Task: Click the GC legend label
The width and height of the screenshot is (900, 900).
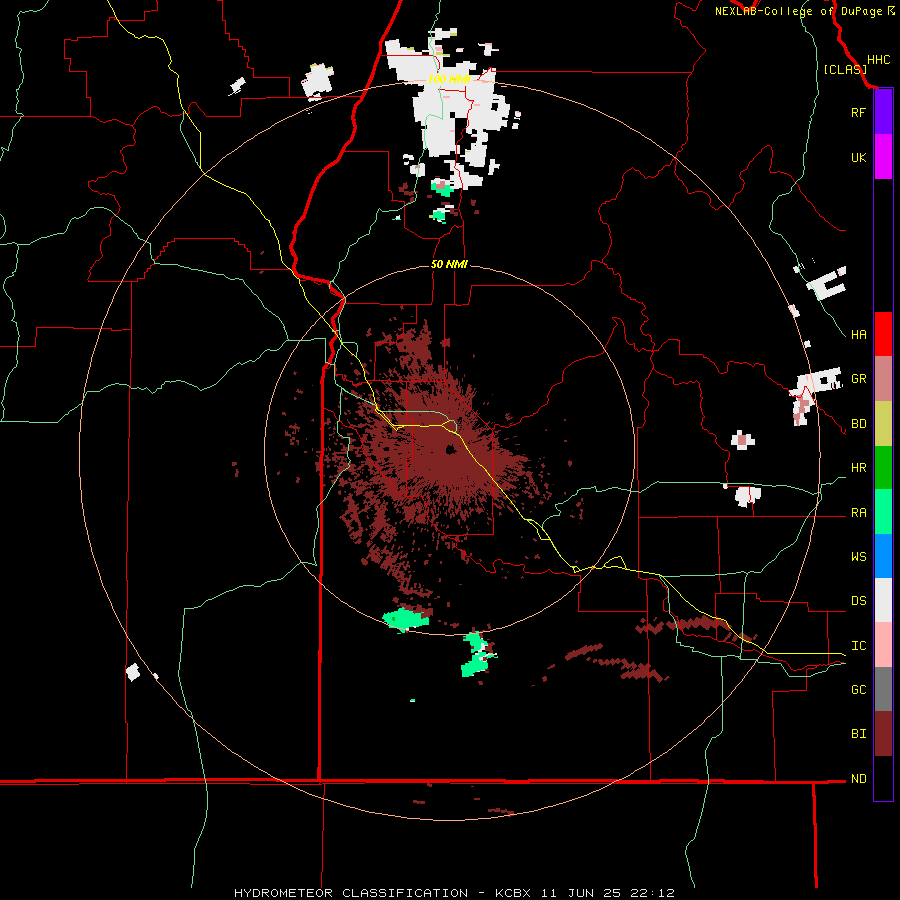Action: (x=858, y=690)
